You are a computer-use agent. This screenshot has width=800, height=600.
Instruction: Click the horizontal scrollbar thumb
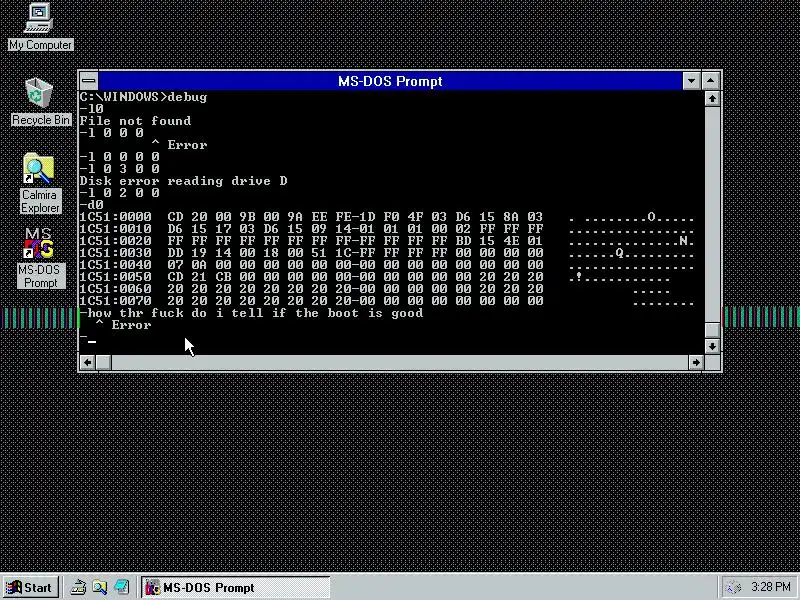pyautogui.click(x=104, y=362)
